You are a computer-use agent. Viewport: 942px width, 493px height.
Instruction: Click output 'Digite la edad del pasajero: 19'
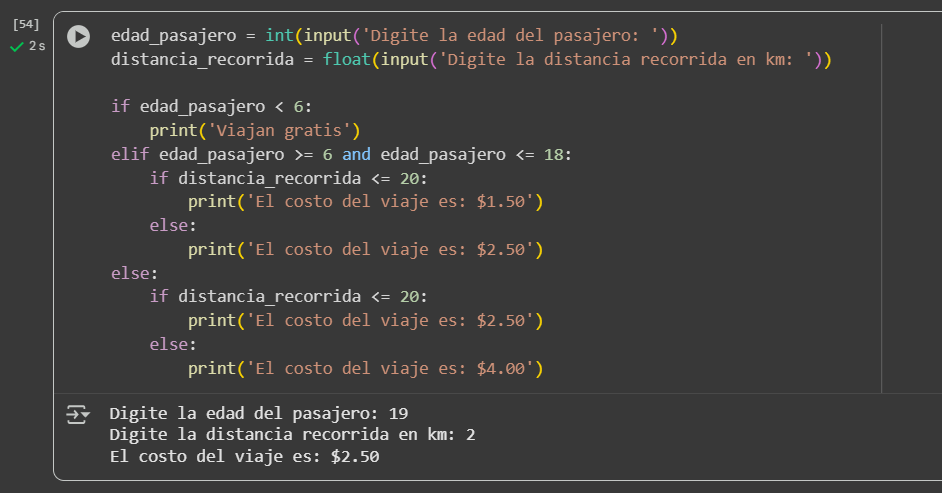(259, 413)
